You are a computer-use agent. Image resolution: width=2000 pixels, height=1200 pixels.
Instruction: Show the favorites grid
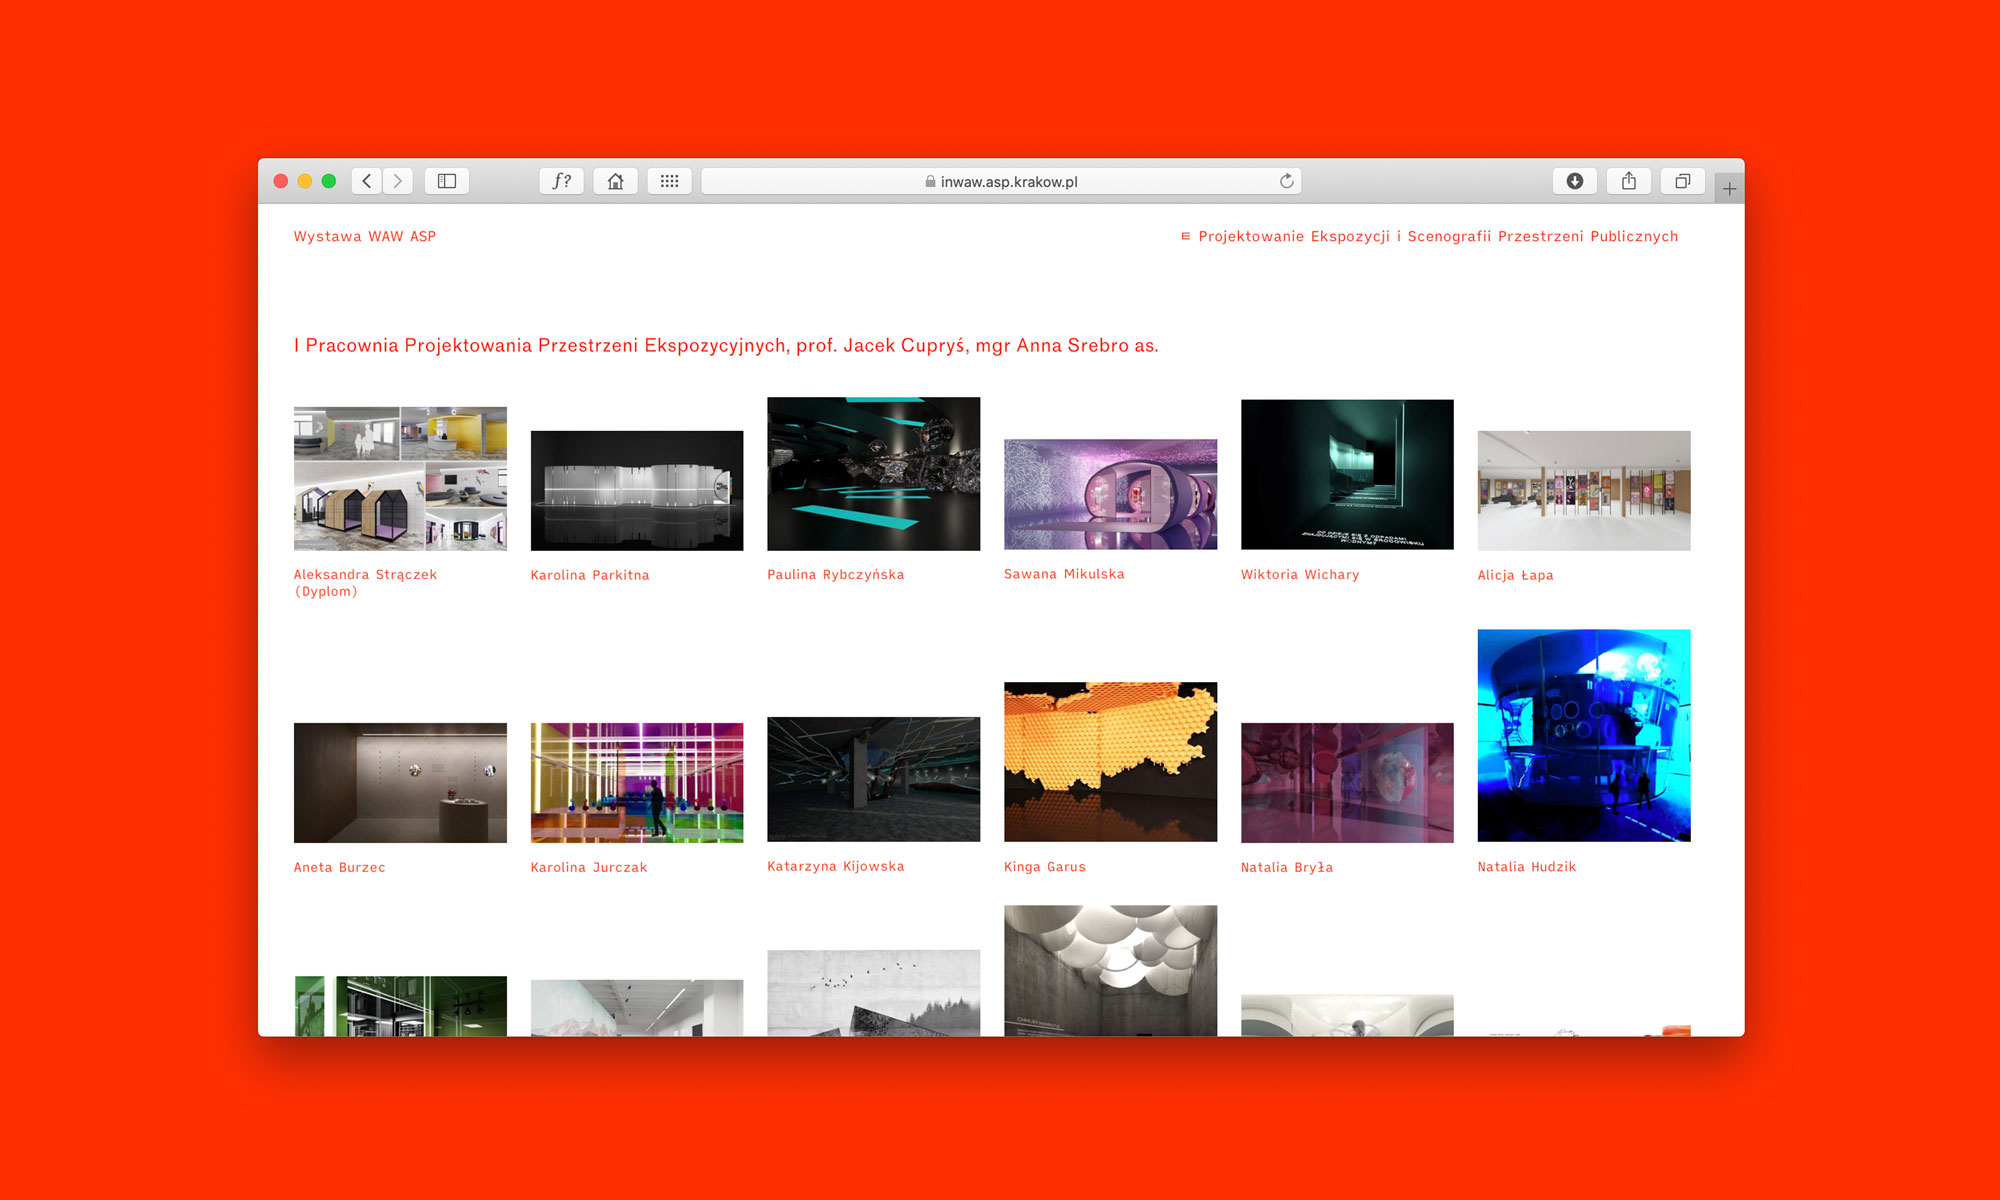669,181
